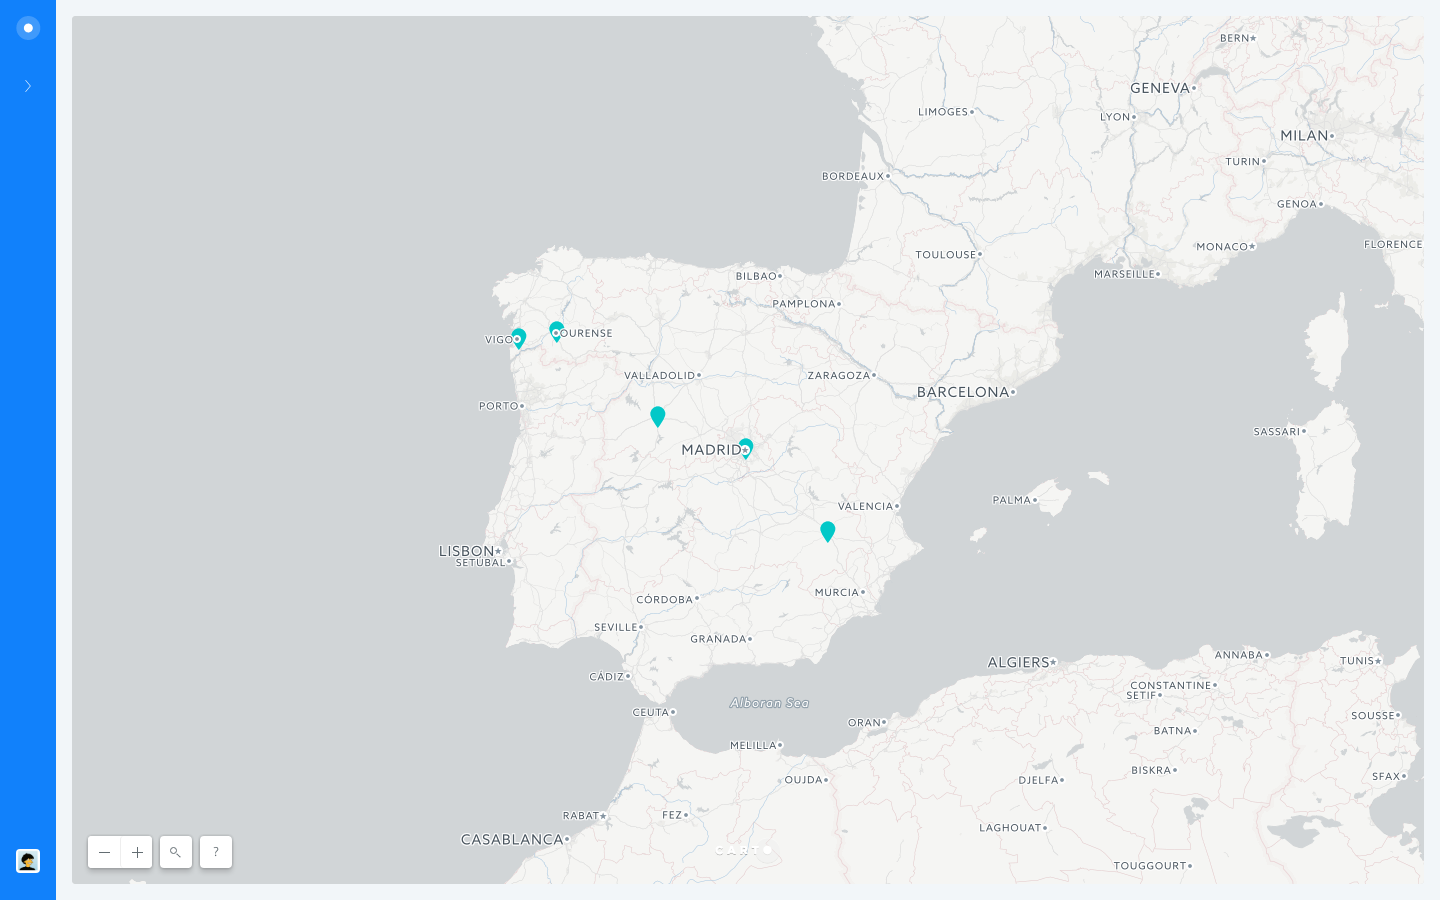Image resolution: width=1440 pixels, height=900 pixels.
Task: Select the Ourense map marker
Action: click(x=557, y=331)
